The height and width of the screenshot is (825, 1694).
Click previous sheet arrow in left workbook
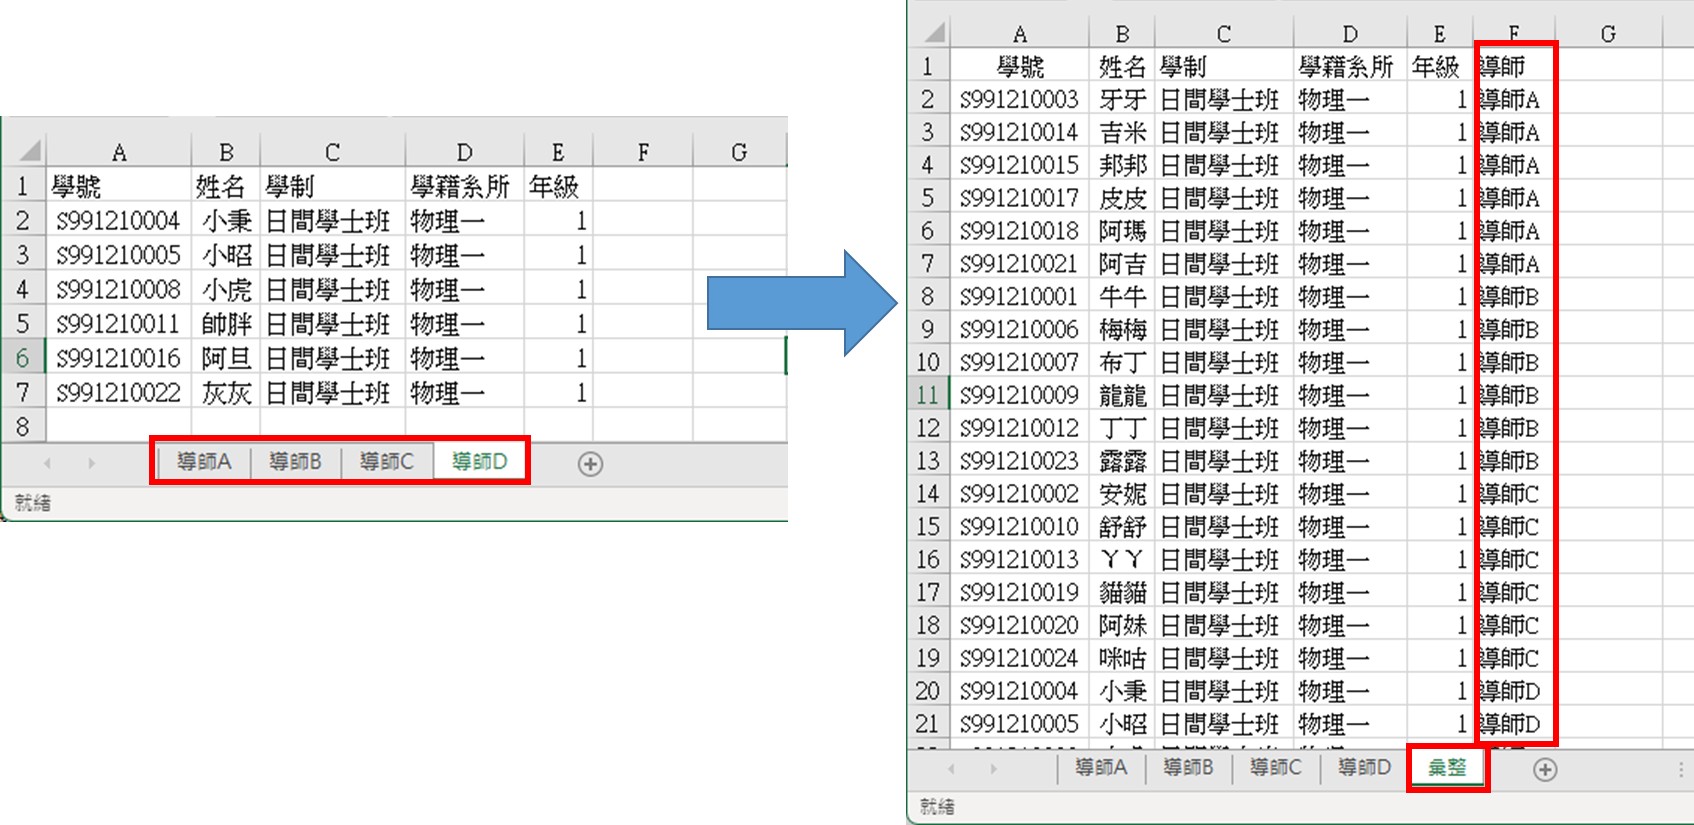tap(47, 463)
